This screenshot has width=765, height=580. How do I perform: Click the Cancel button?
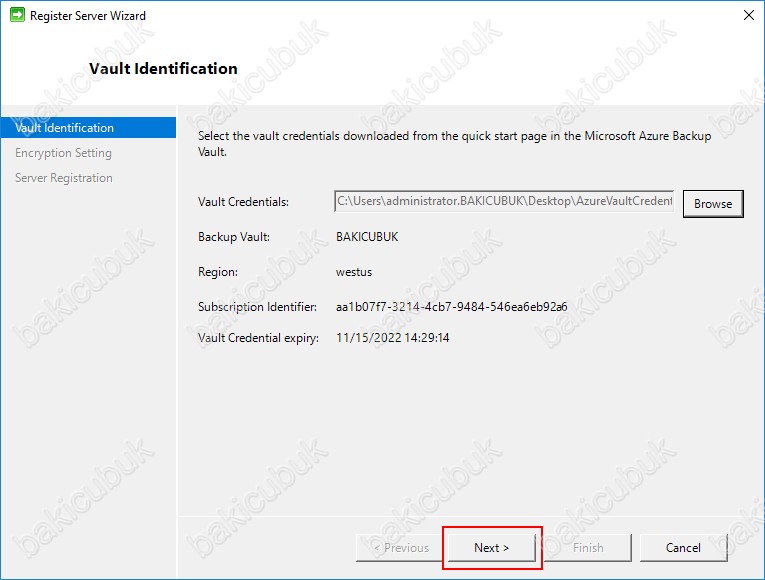[x=683, y=548]
